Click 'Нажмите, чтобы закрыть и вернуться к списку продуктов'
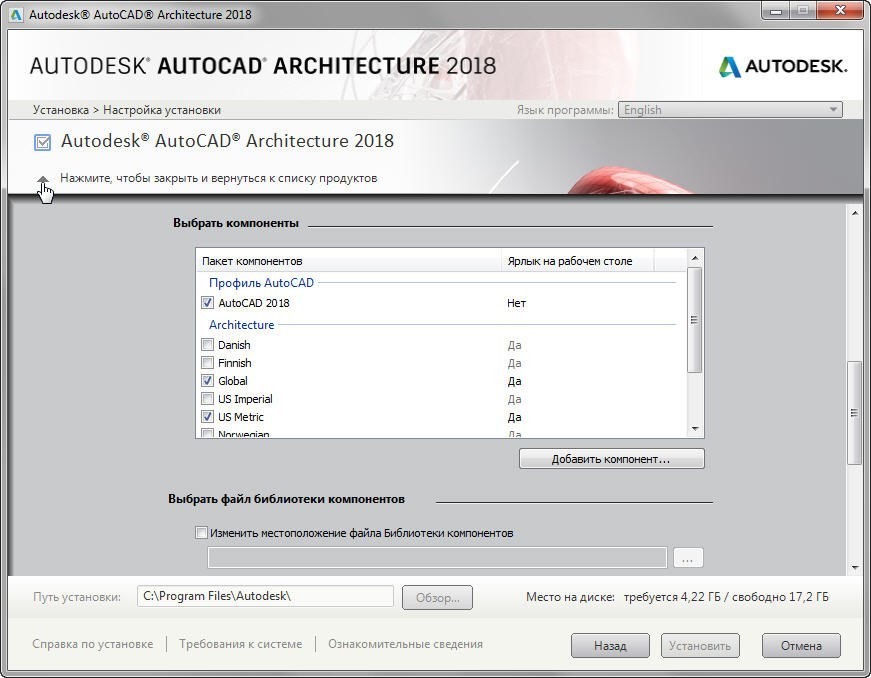The image size is (871, 678). click(x=219, y=178)
